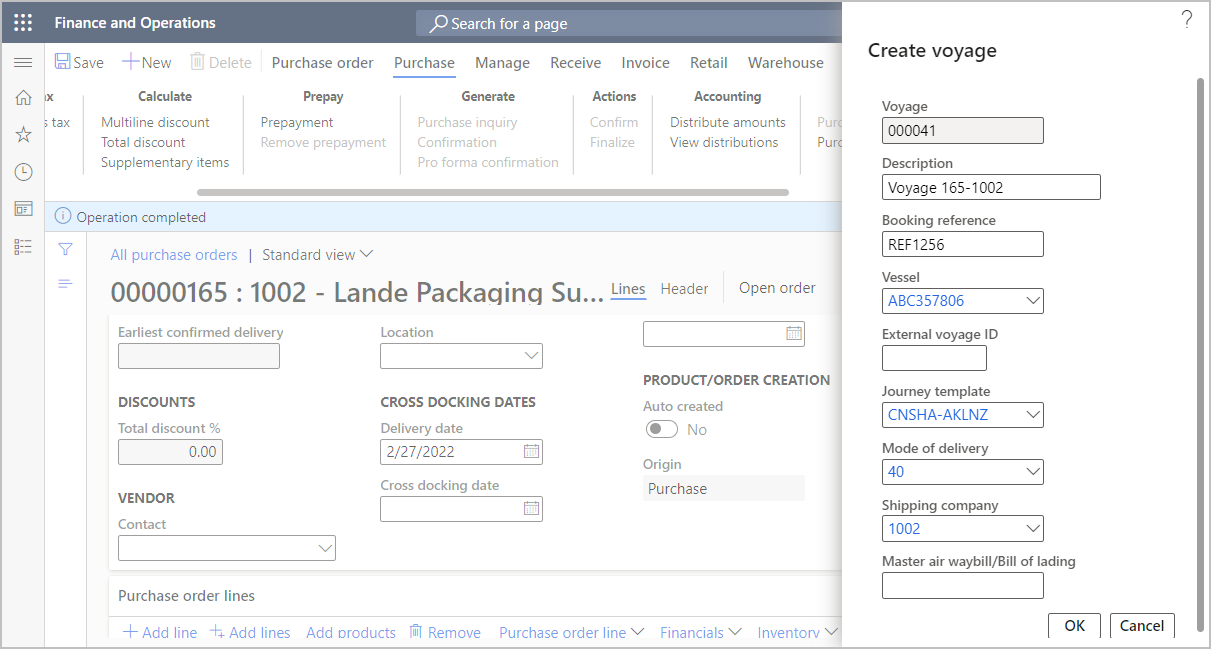Open the Mode of delivery dropdown
Viewport: 1211px width, 649px height.
click(1032, 472)
